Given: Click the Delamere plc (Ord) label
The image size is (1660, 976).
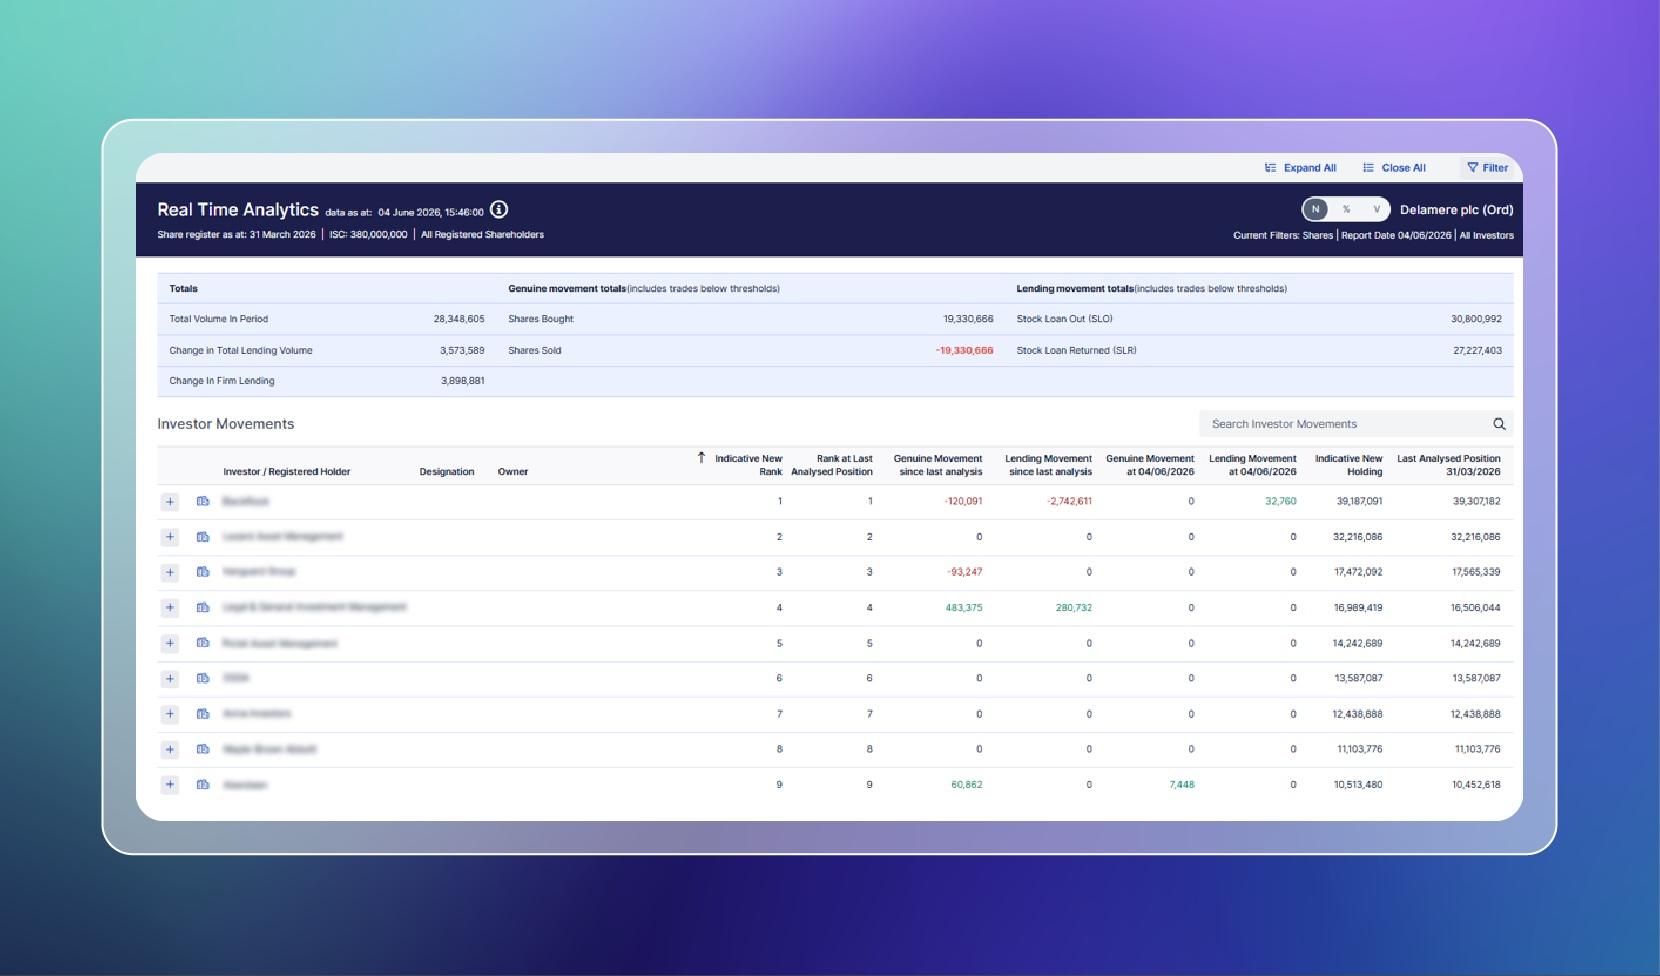Looking at the screenshot, I should [1456, 210].
